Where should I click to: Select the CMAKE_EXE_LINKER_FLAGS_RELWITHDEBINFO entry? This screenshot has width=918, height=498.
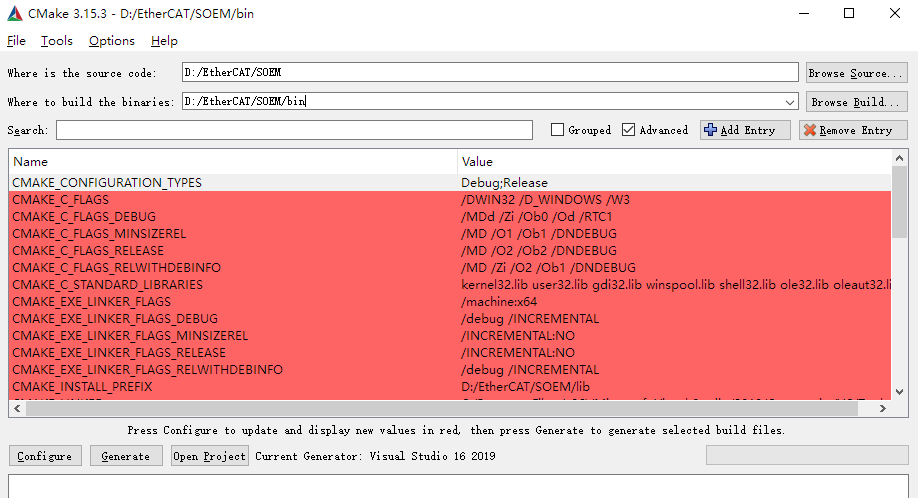148,369
